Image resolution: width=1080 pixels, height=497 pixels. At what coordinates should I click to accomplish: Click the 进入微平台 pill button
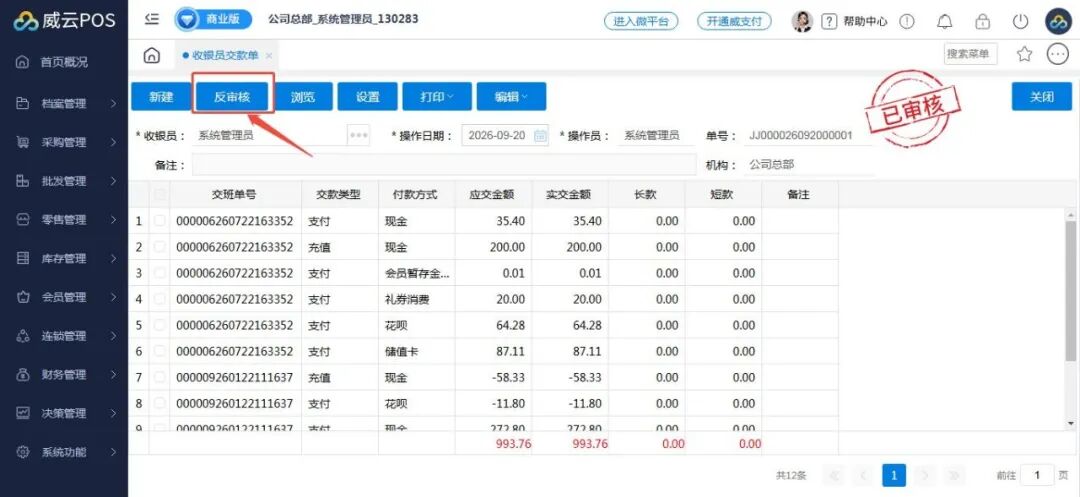coord(641,21)
